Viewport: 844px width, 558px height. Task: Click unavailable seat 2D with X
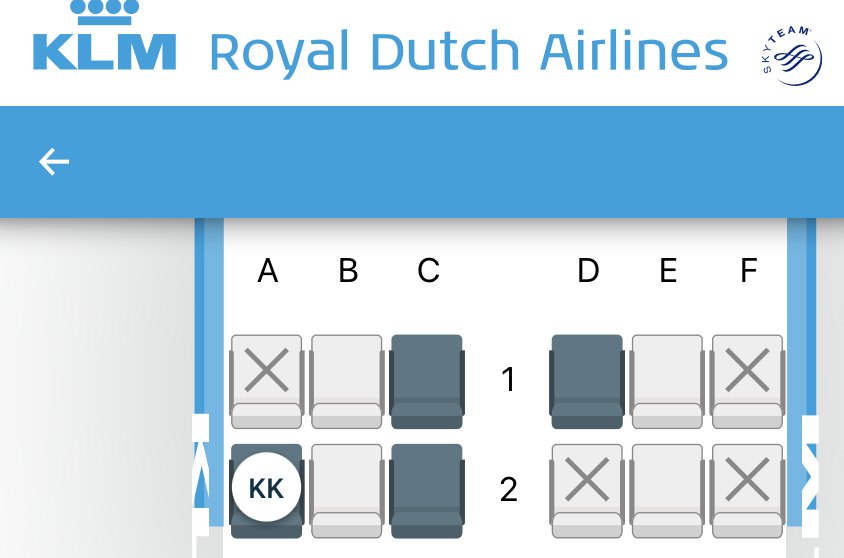tap(587, 491)
